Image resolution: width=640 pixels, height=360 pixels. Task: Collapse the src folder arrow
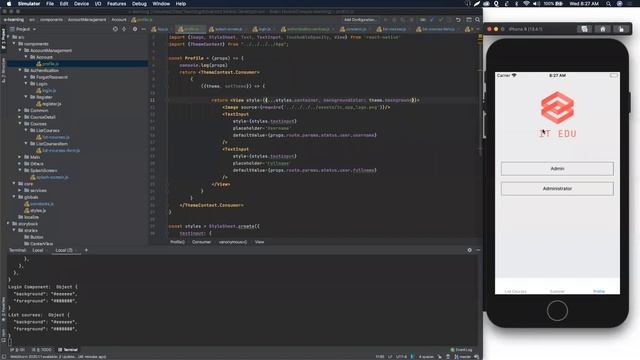[x=9, y=37]
